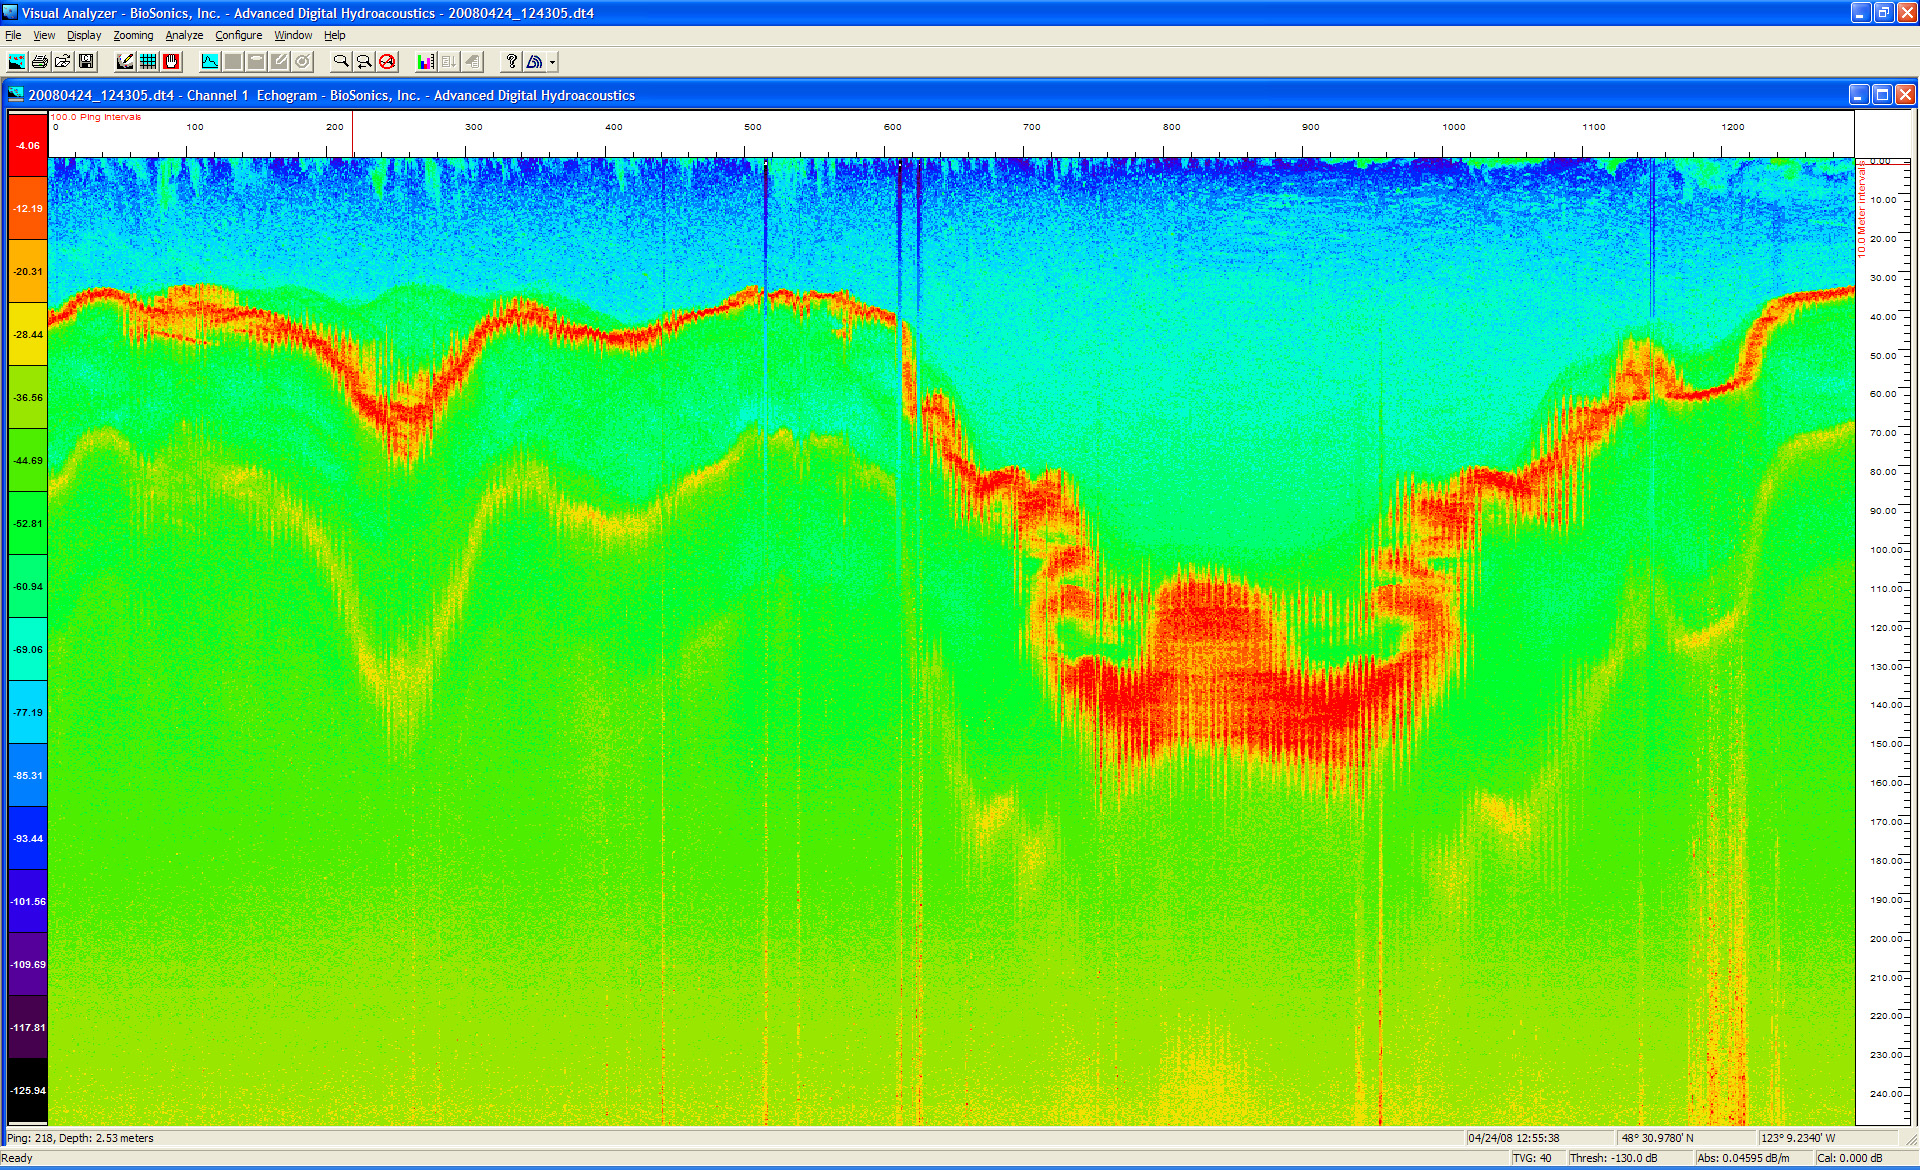1920x1170 pixels.
Task: Select the magnifier zoom tool
Action: click(341, 62)
